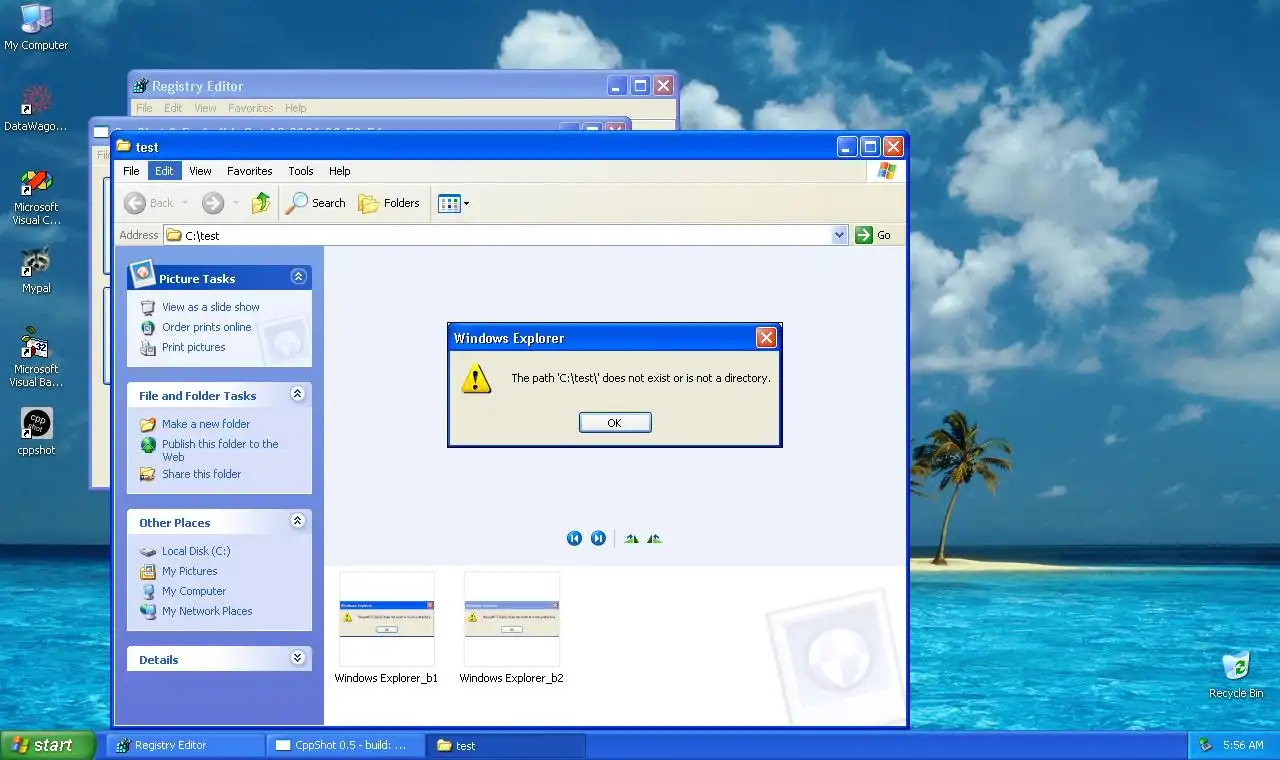Close the Windows Explorer error dialog
This screenshot has height=760, width=1280.
click(766, 338)
